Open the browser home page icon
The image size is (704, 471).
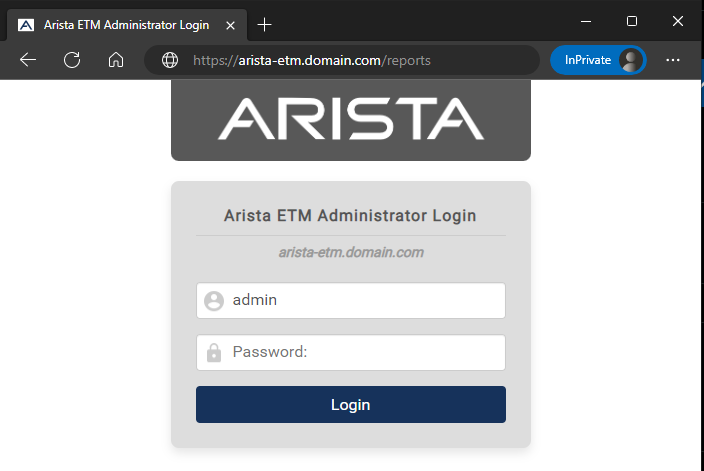click(116, 60)
